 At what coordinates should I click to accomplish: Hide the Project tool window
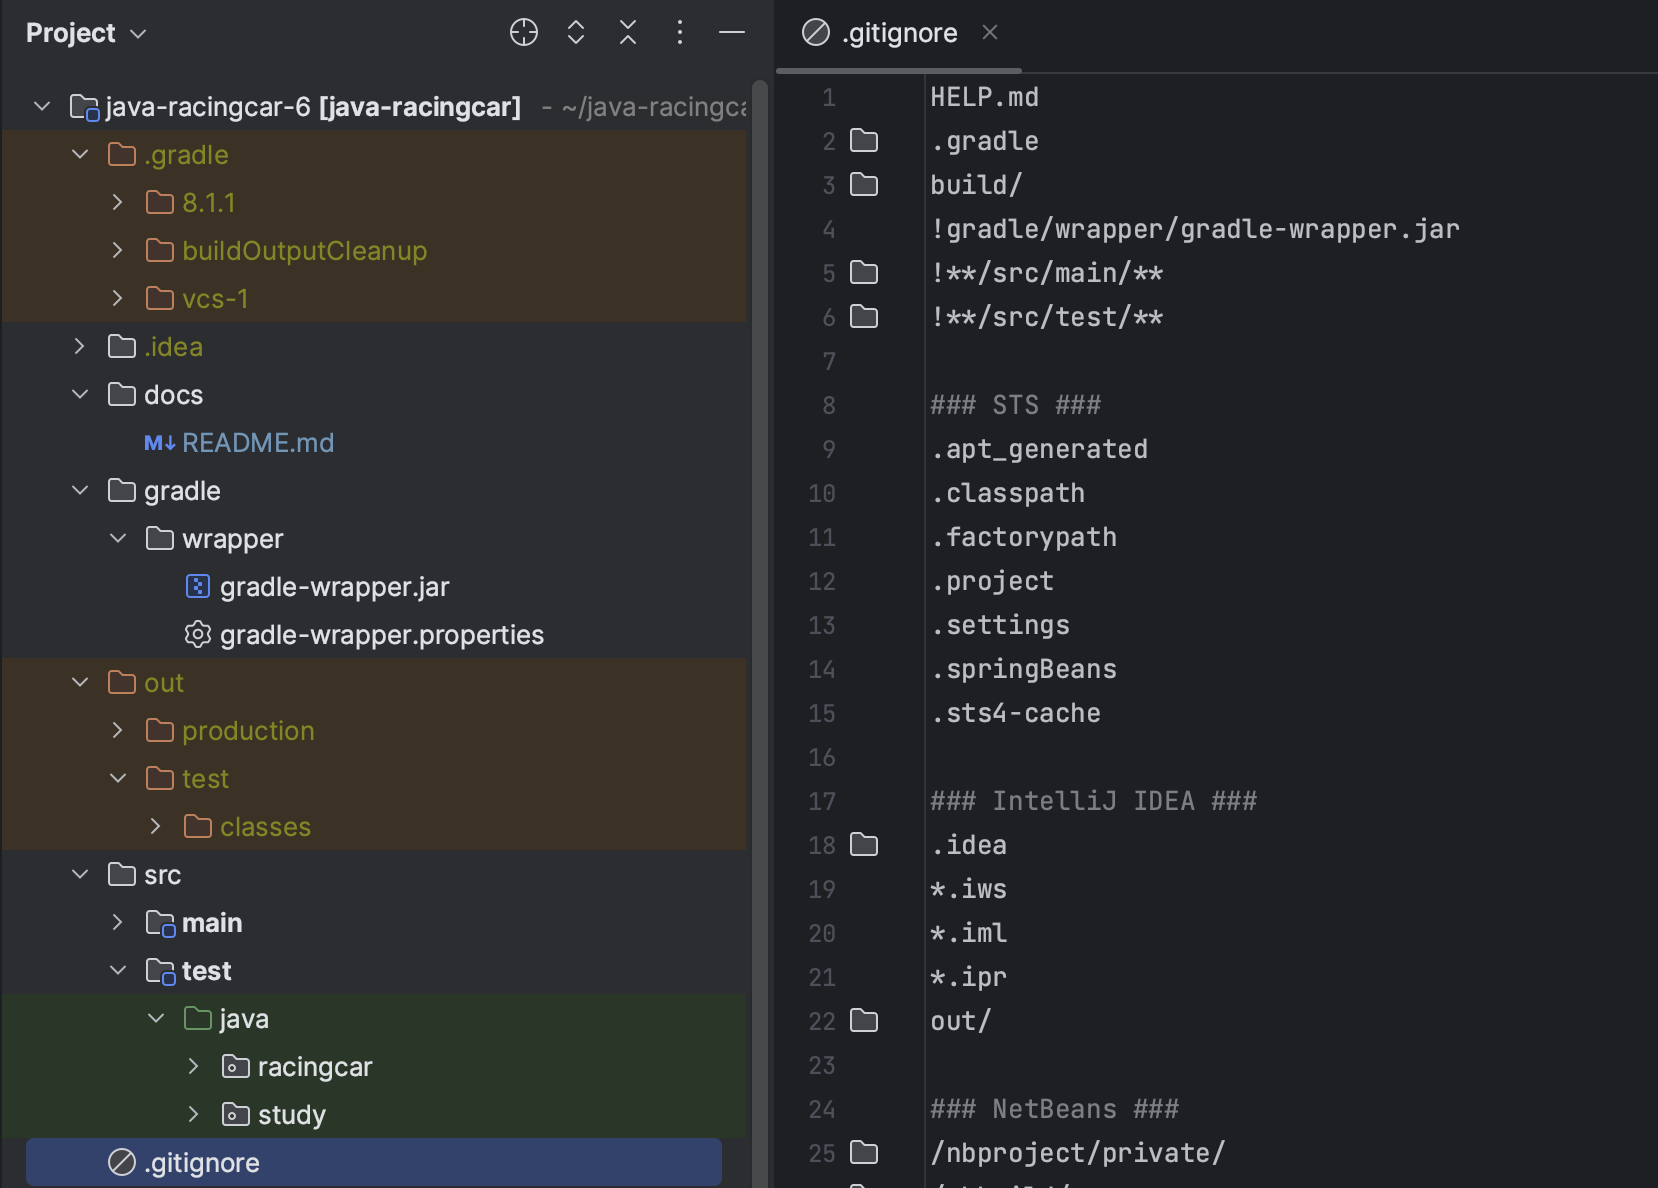(x=732, y=33)
